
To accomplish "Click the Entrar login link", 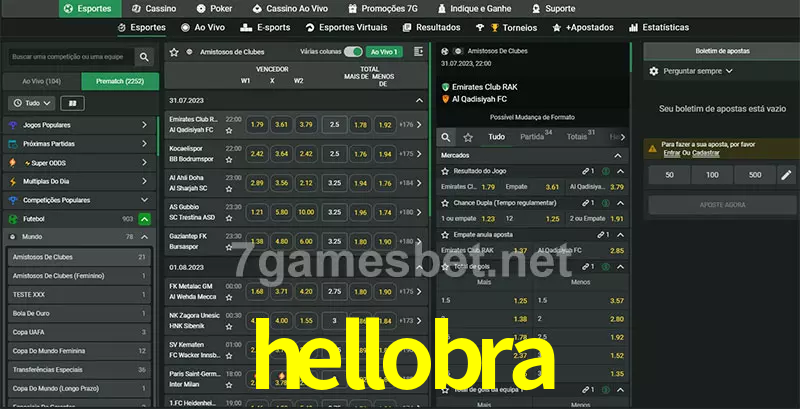I will point(671,153).
